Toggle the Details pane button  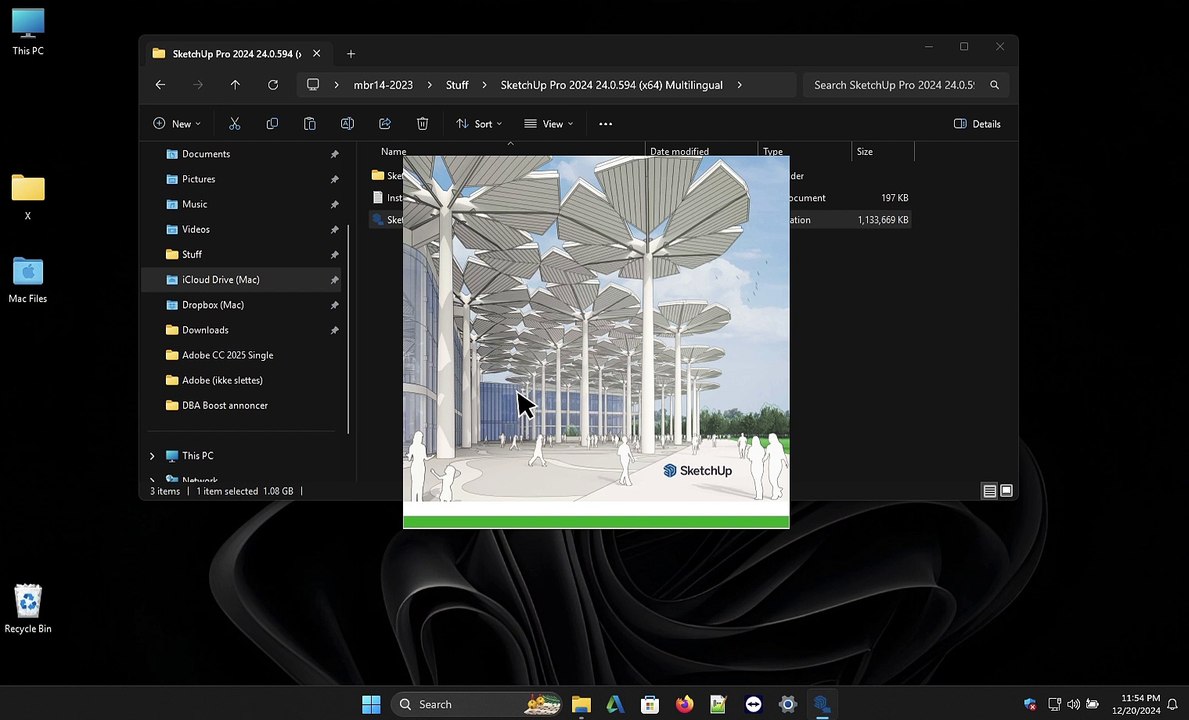[x=977, y=124]
